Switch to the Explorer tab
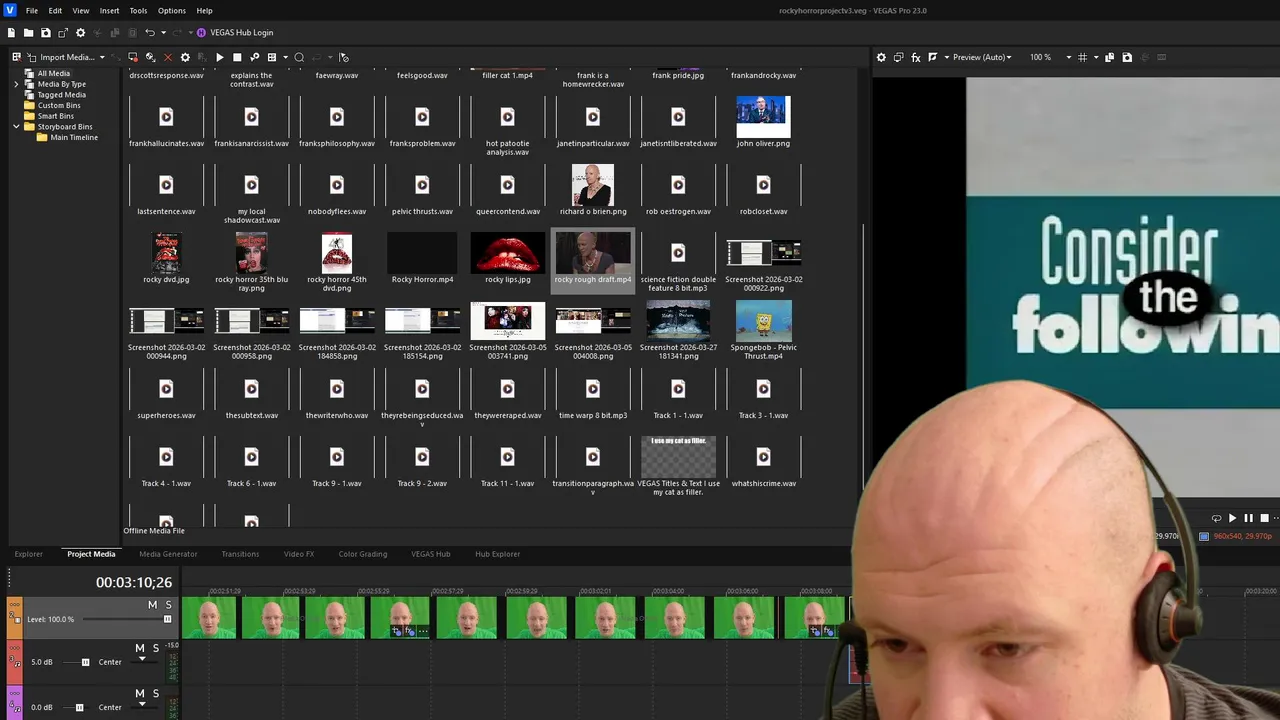The image size is (1280, 720). pos(28,554)
